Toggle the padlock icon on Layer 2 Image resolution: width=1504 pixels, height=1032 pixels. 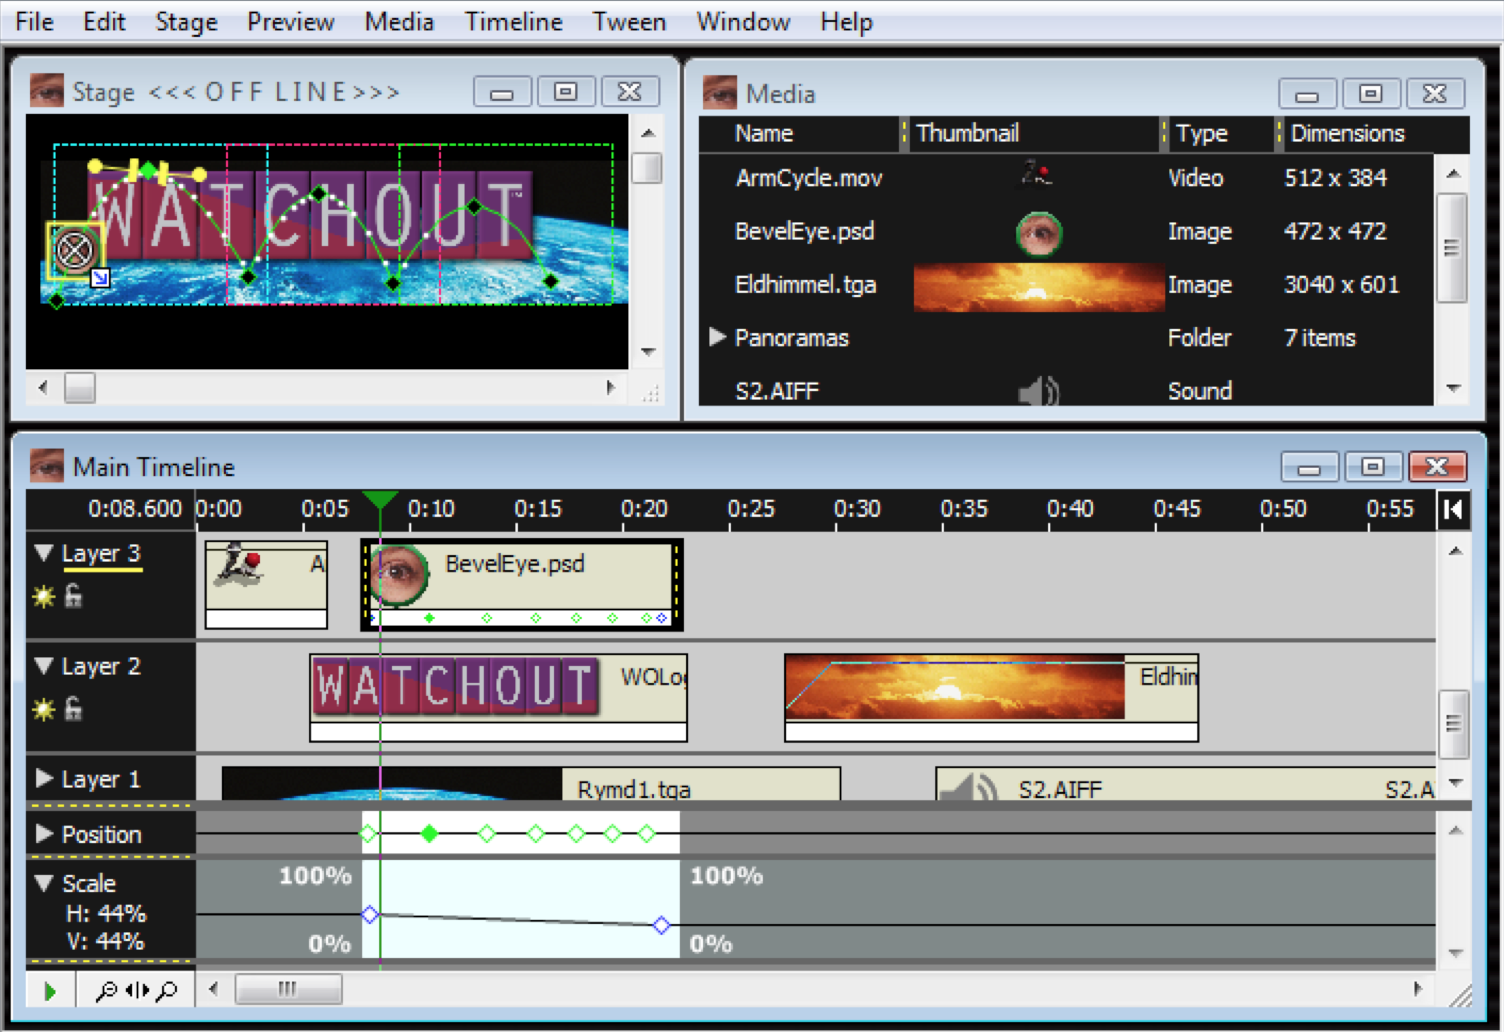[x=73, y=709]
